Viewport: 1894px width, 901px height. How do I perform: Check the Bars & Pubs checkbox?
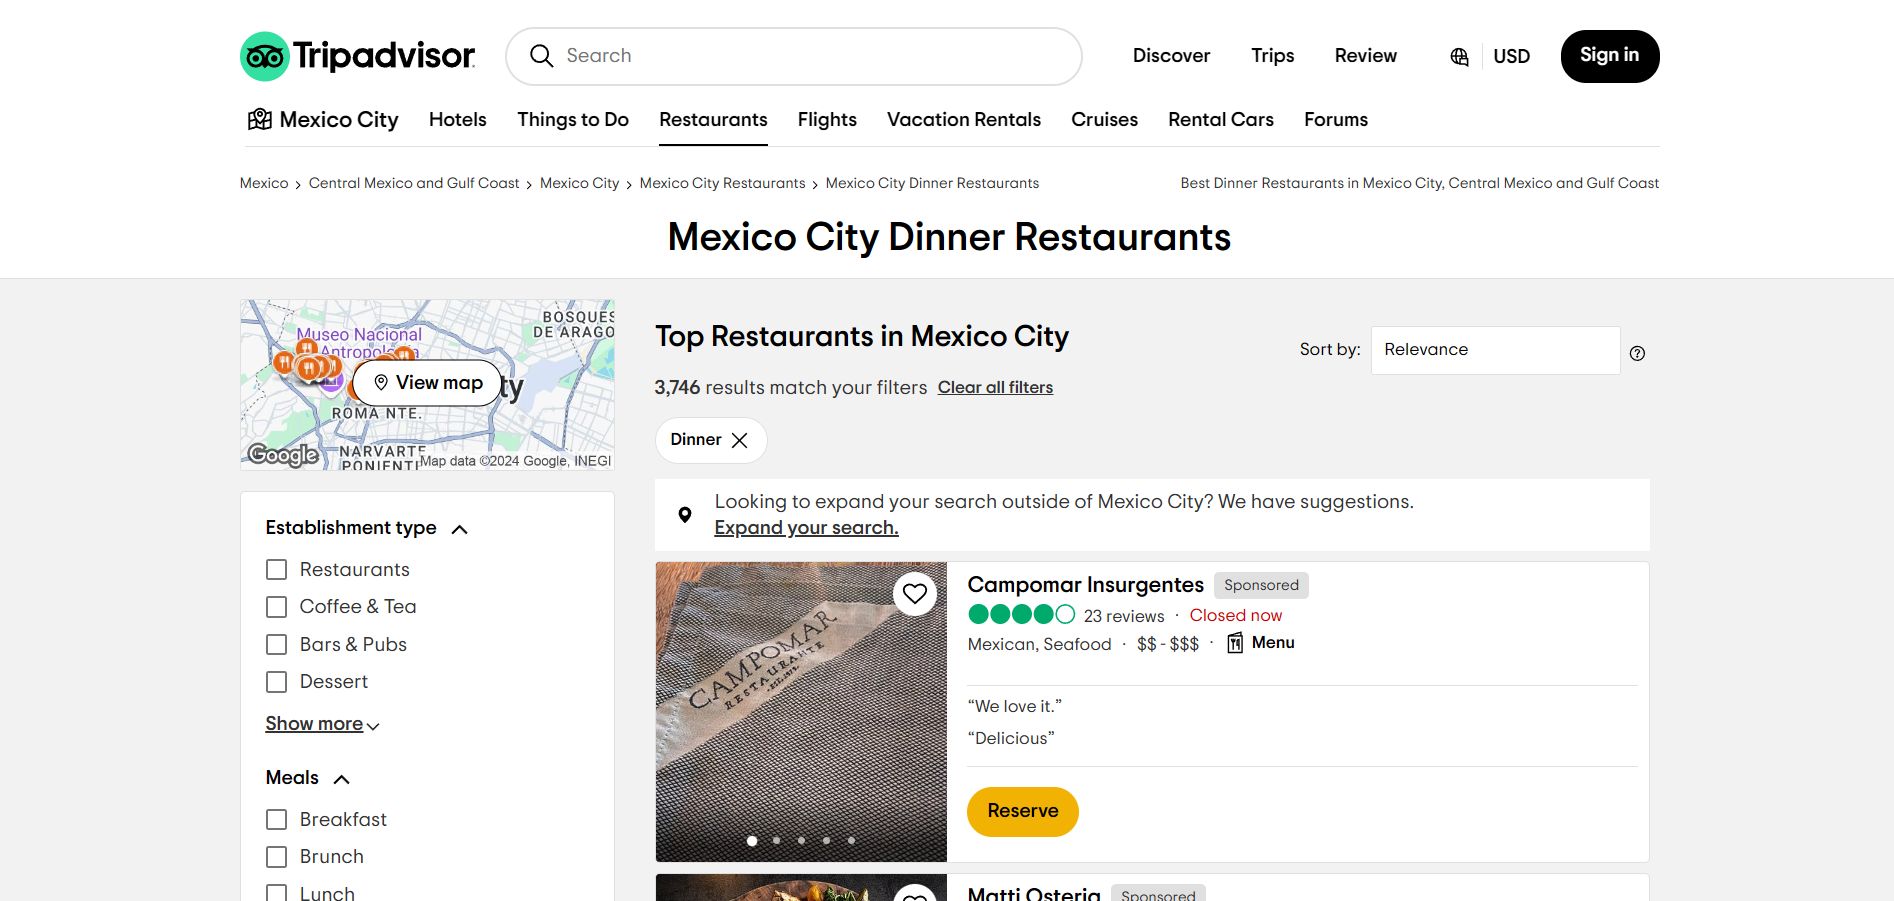(277, 645)
